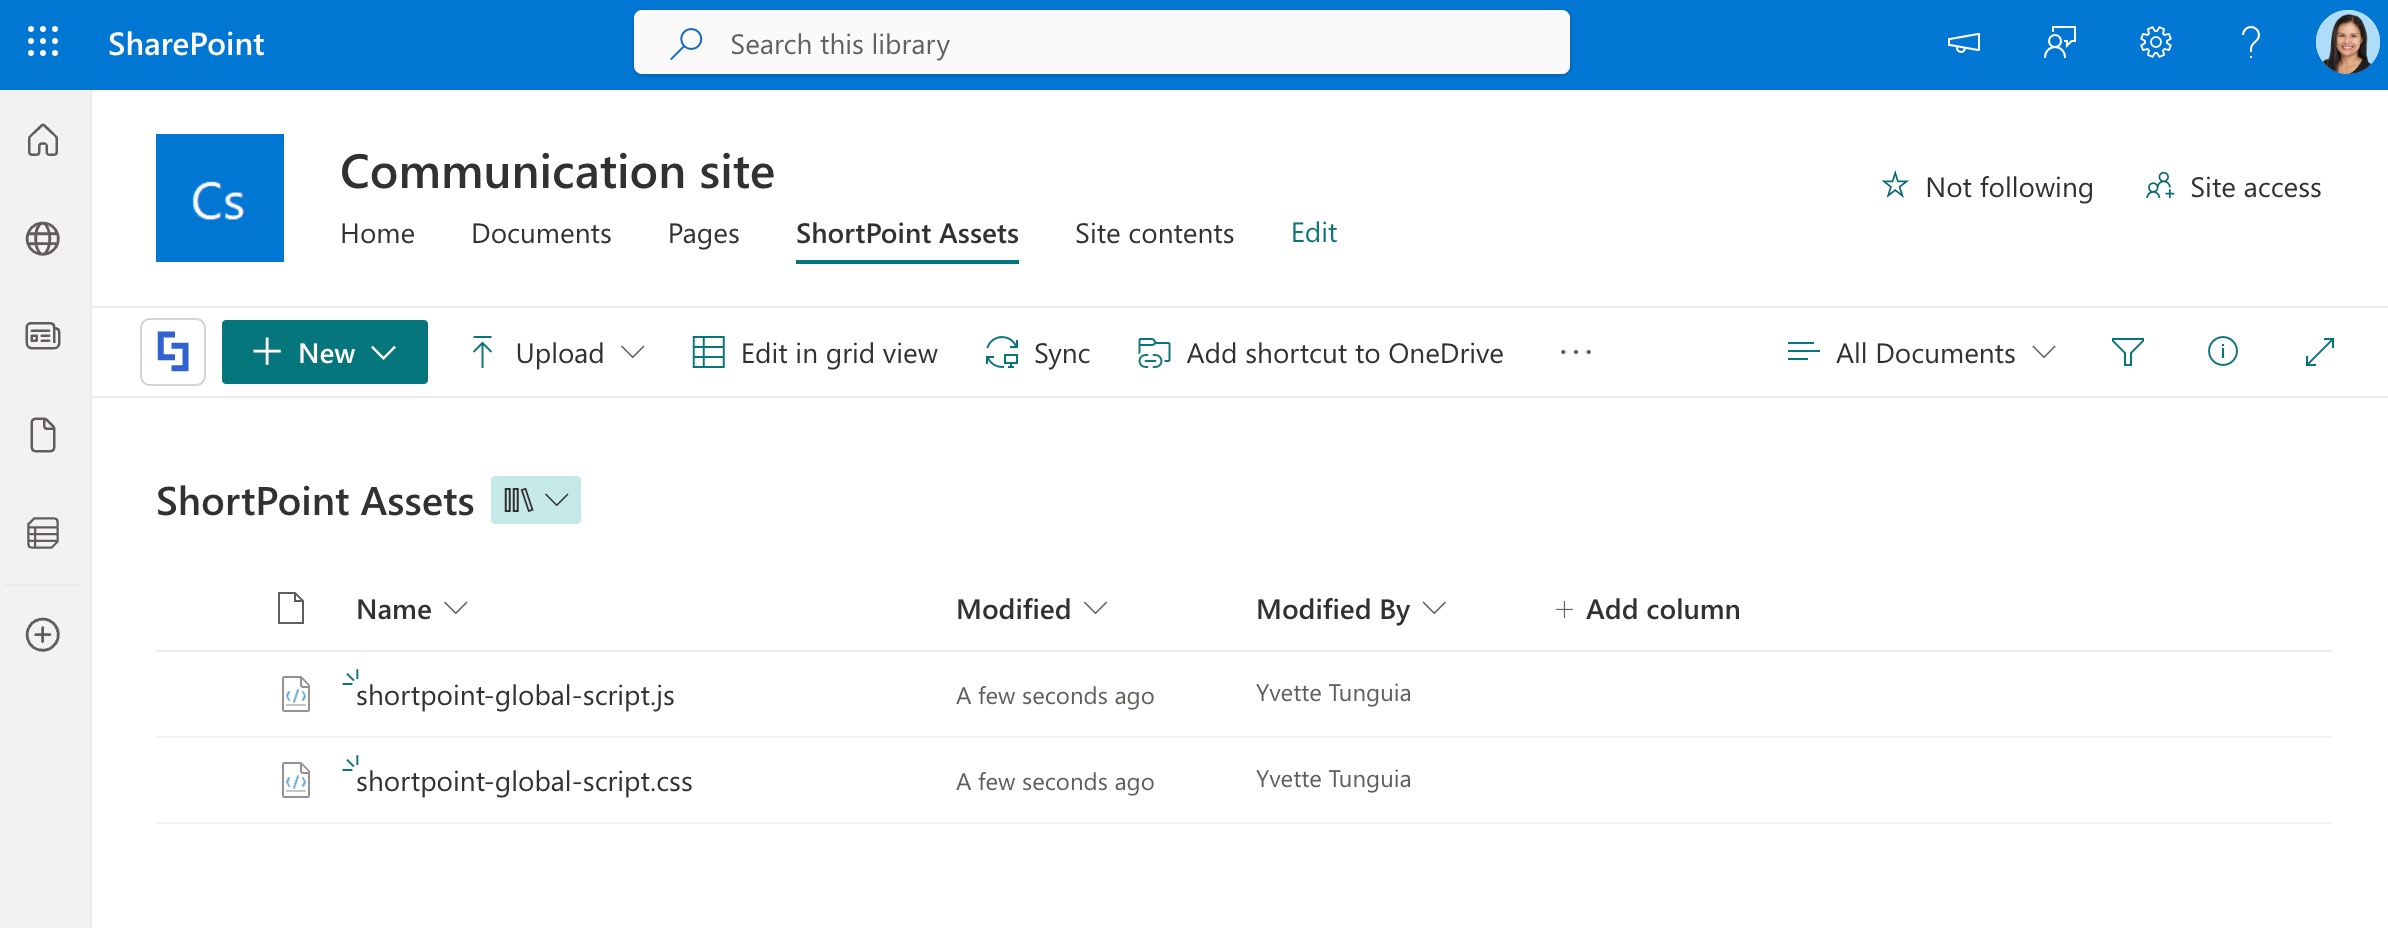Send feedback via megaphone icon
The height and width of the screenshot is (928, 2388).
point(1963,43)
